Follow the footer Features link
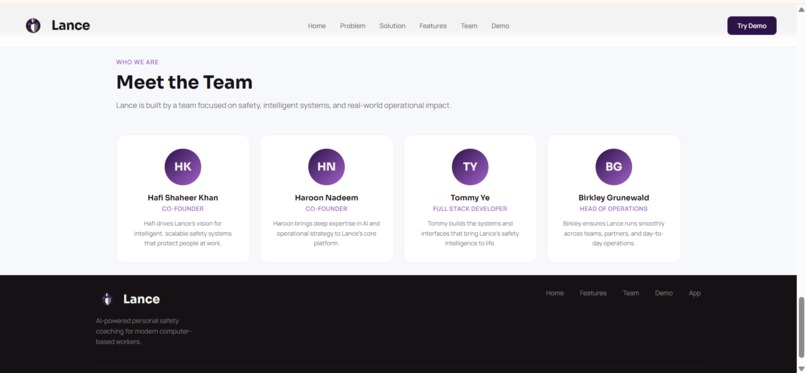 [x=593, y=293]
